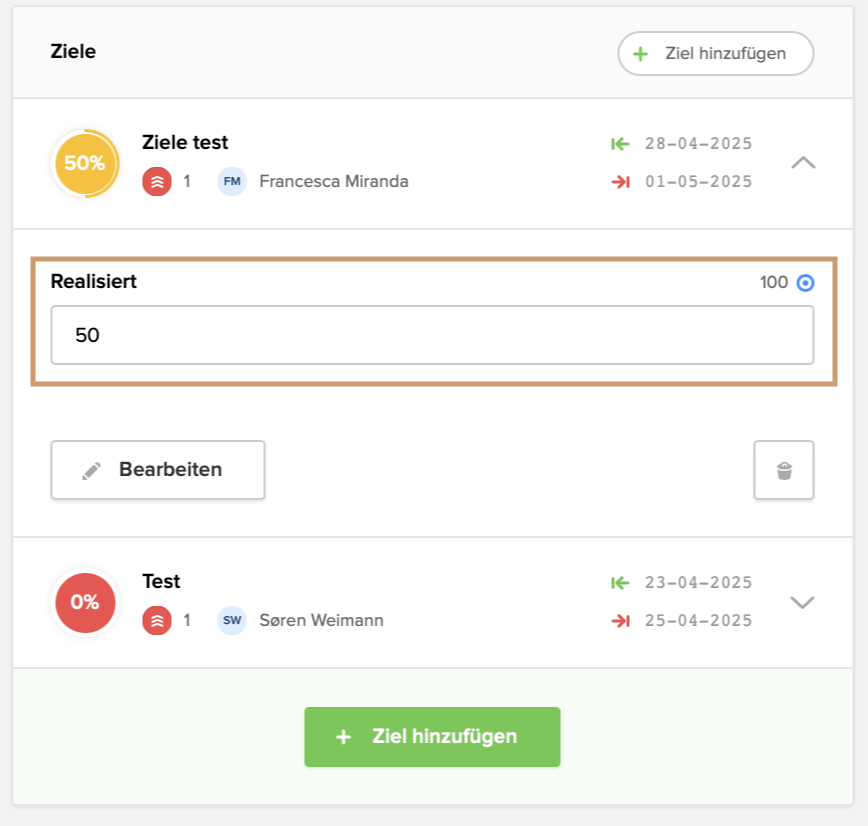Expand the Test goal details
Viewport: 868px width, 826px height.
pos(803,602)
